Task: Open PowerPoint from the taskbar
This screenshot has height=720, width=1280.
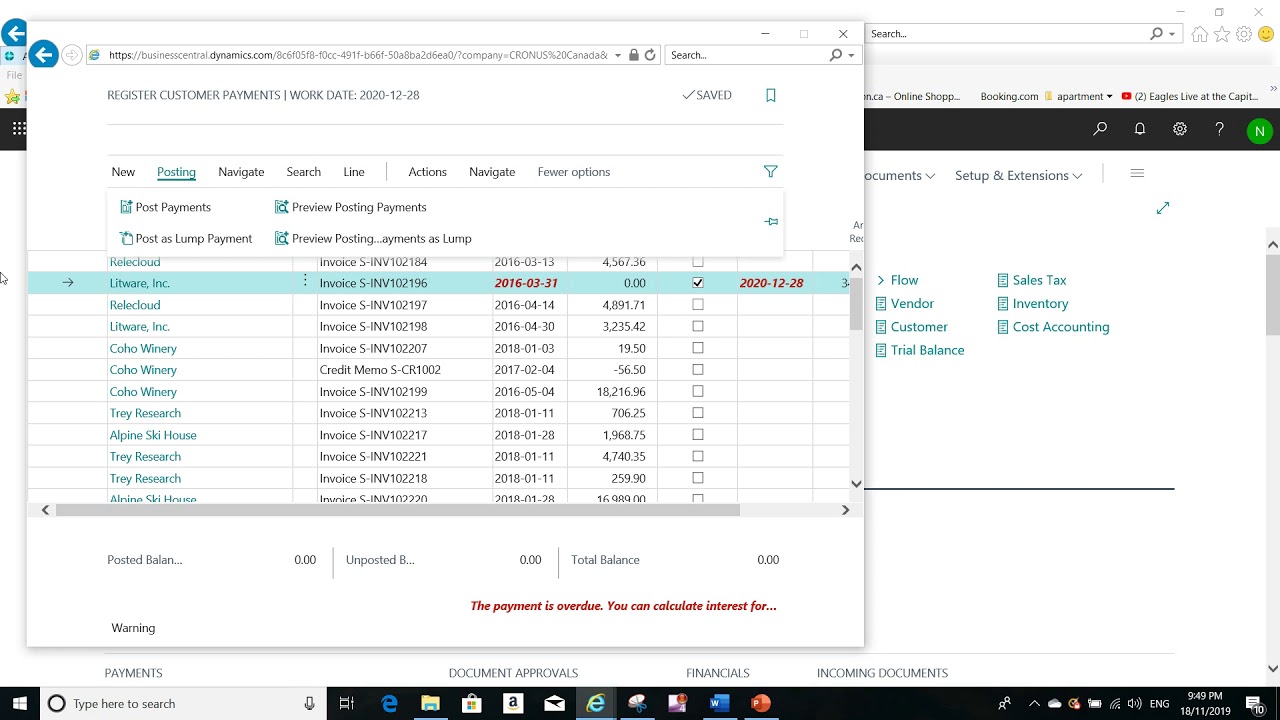Action: tap(760, 704)
